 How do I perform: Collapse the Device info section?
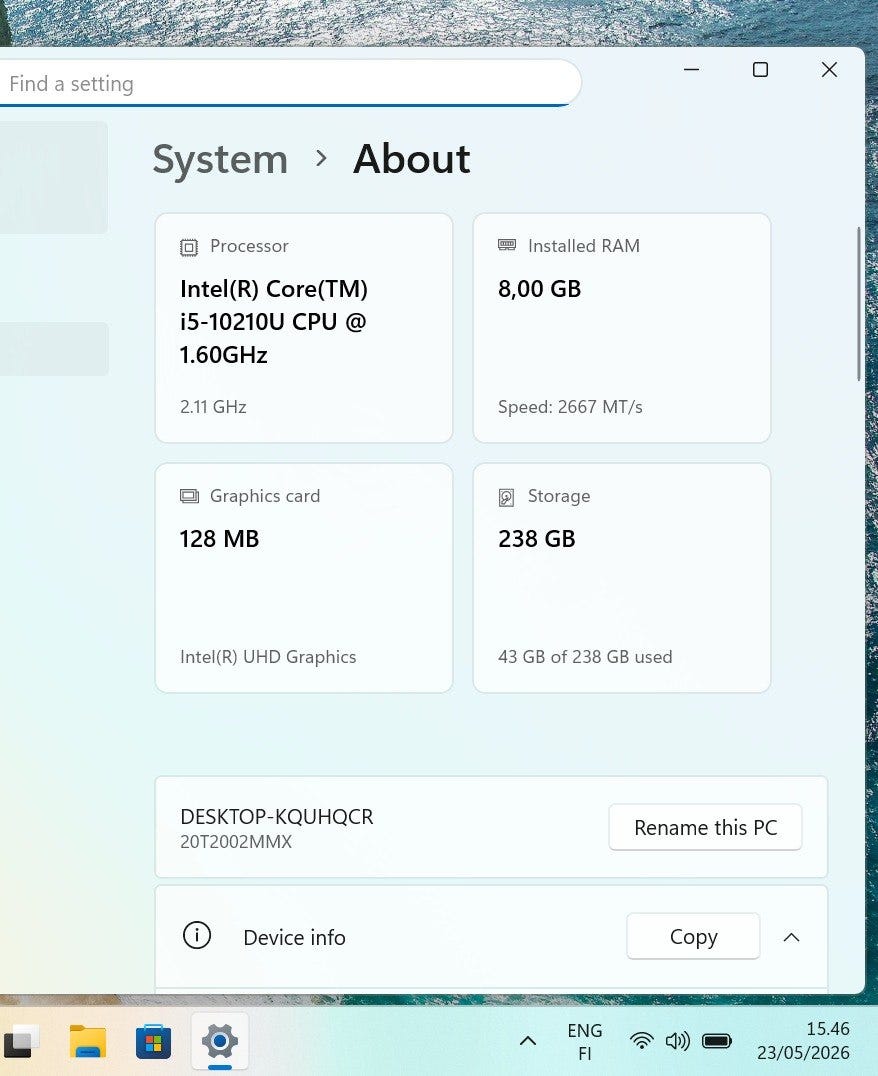click(792, 937)
